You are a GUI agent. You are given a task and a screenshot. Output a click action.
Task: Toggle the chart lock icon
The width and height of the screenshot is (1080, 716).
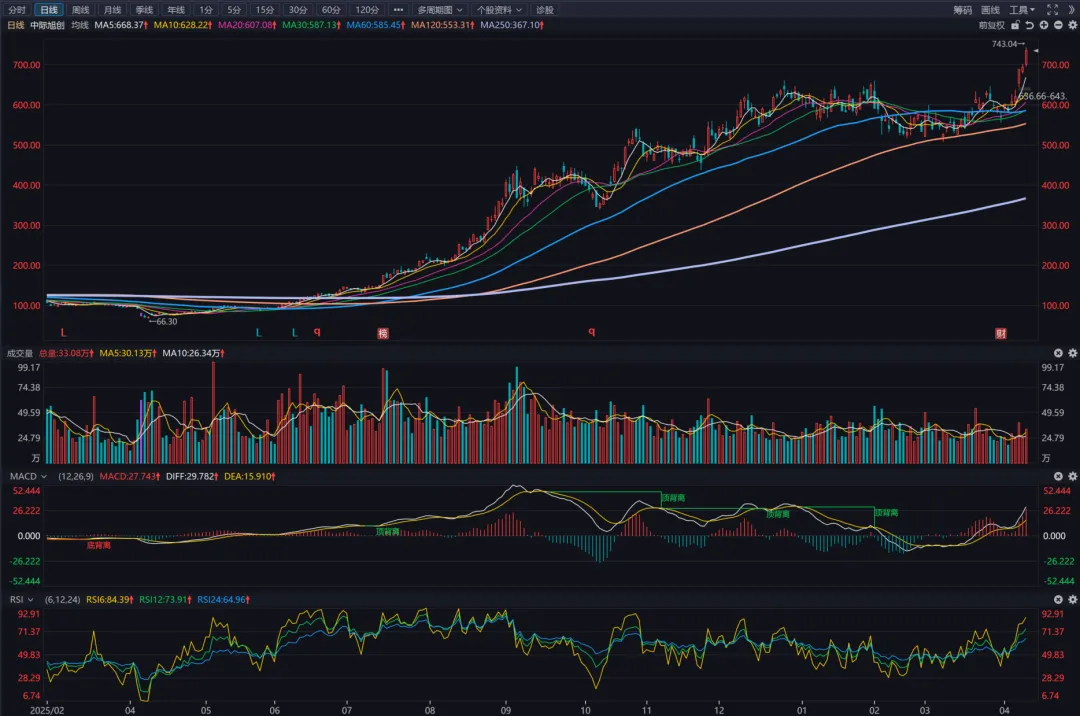click(1015, 25)
